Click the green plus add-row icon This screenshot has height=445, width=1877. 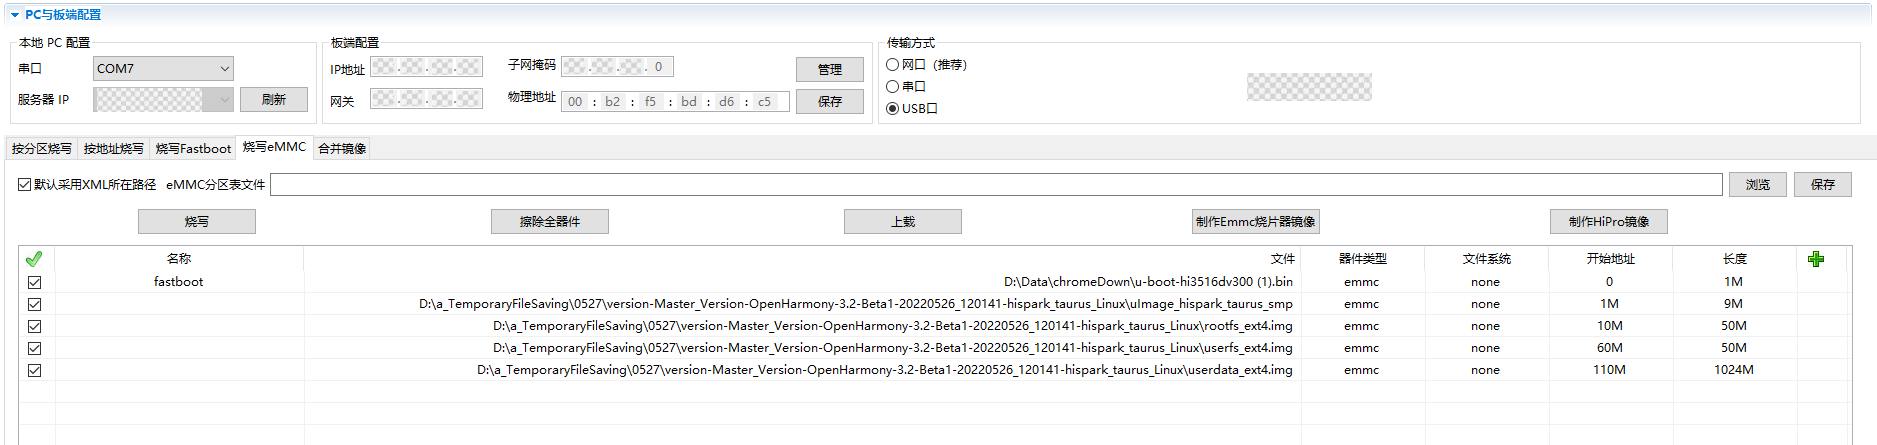[x=1816, y=259]
